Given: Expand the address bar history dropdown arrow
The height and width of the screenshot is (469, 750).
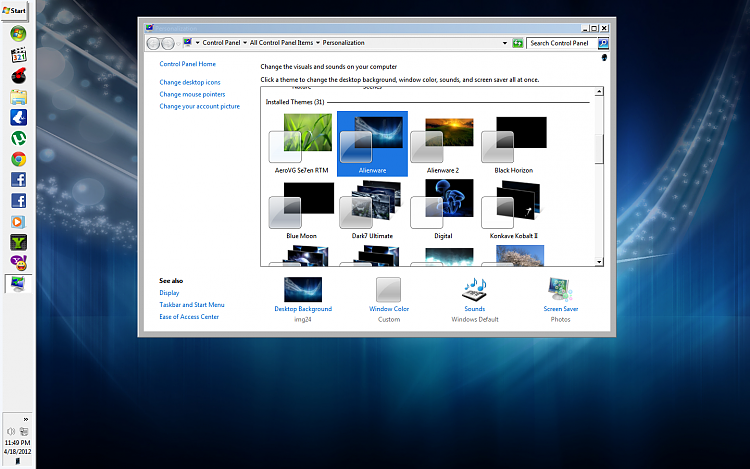Looking at the screenshot, I should click(x=505, y=43).
